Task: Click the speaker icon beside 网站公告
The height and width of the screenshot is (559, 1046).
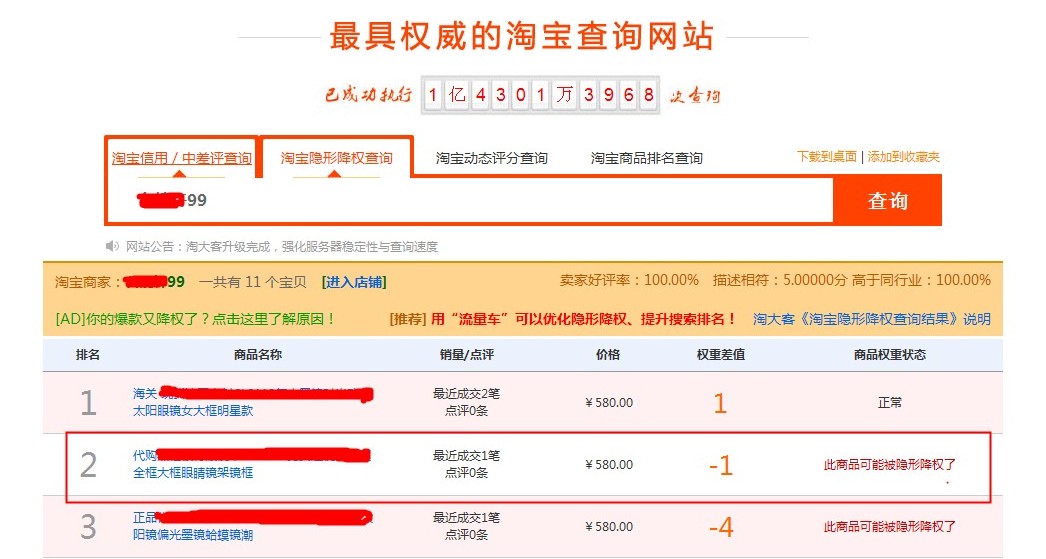Action: tap(111, 246)
